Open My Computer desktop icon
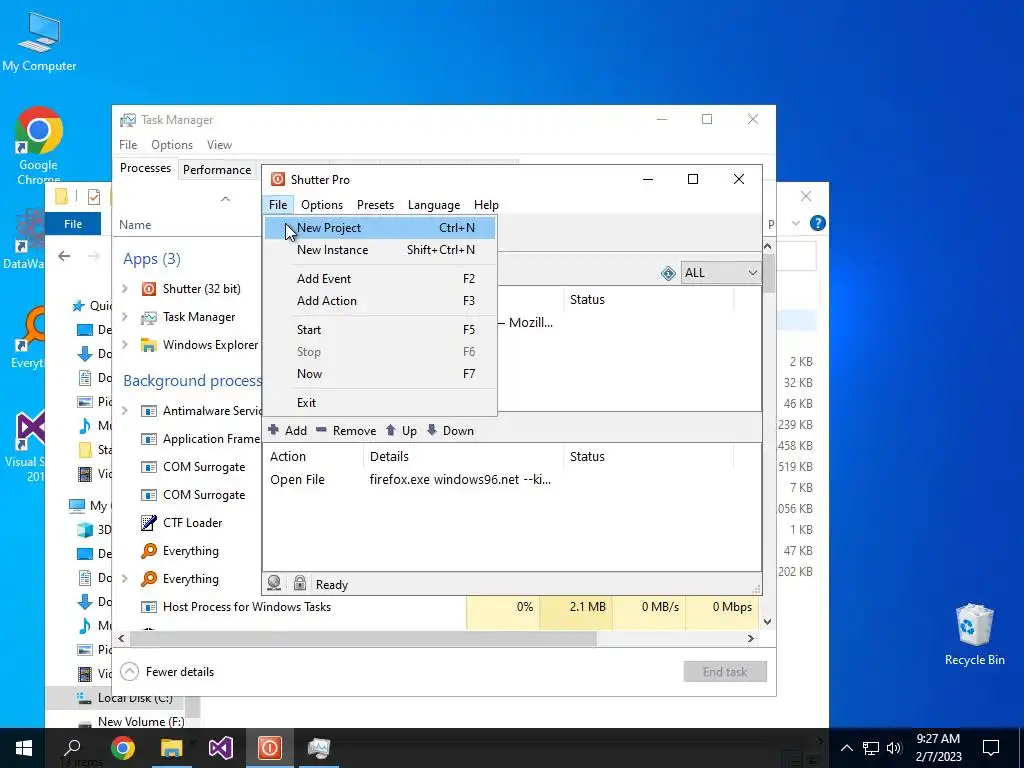 pyautogui.click(x=39, y=40)
